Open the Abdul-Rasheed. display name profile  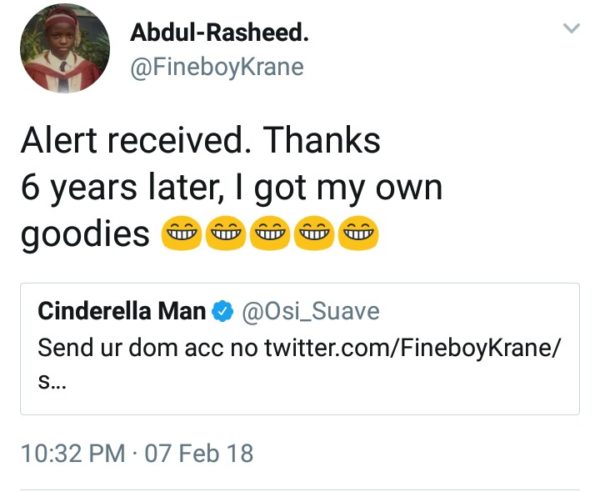(x=219, y=33)
